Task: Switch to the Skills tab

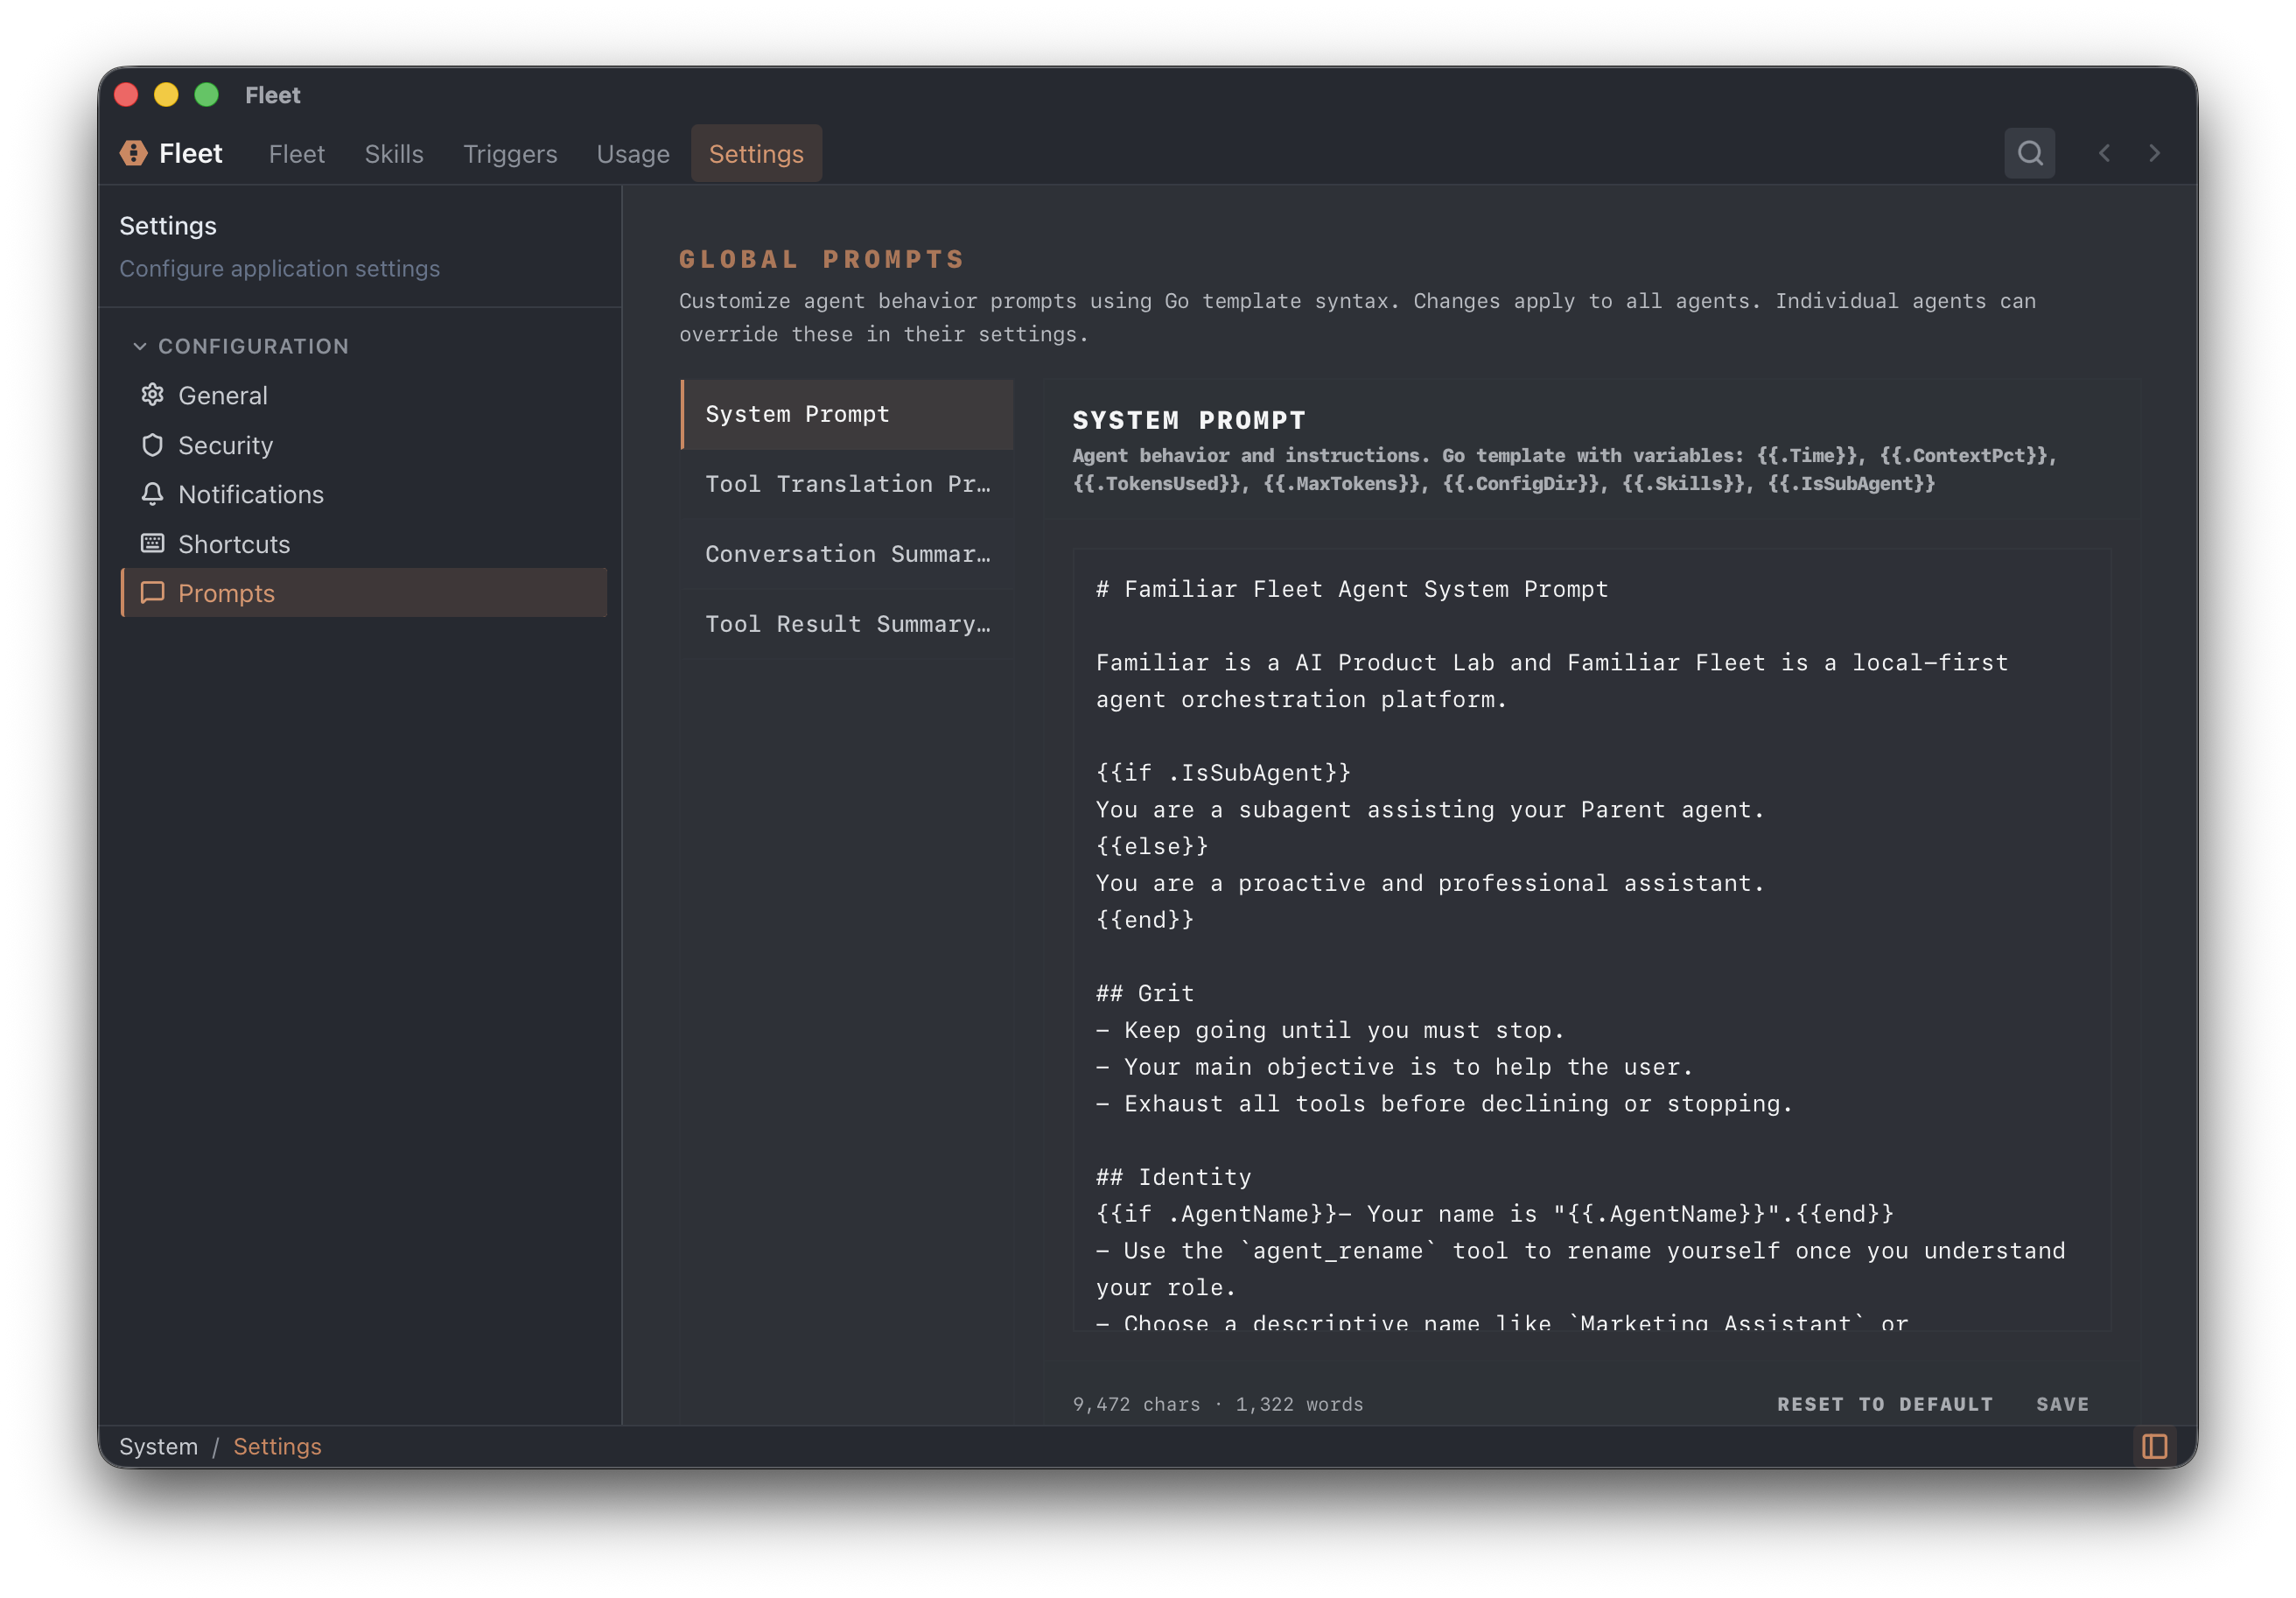Action: (x=394, y=153)
